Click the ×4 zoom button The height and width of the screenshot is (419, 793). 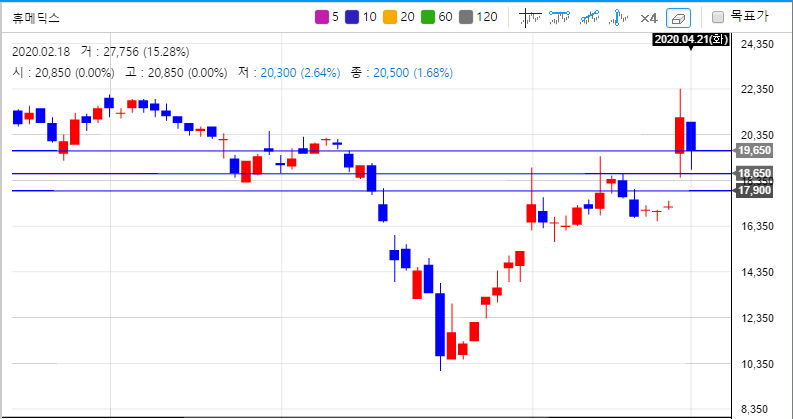click(648, 18)
